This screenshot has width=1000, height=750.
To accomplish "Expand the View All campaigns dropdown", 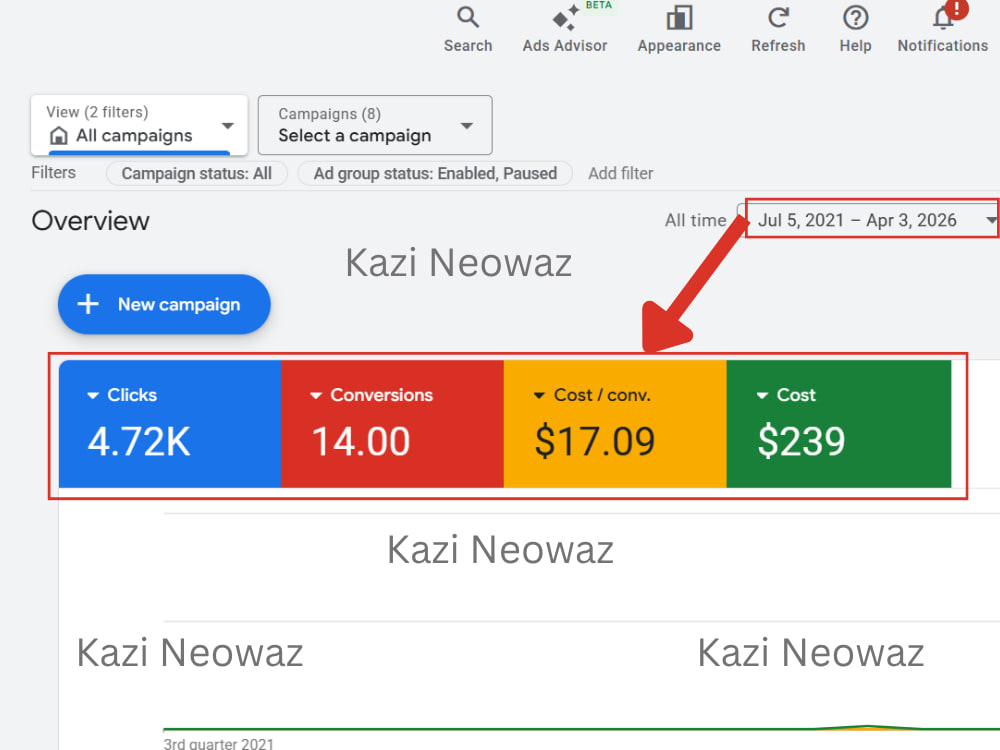I will (139, 124).
